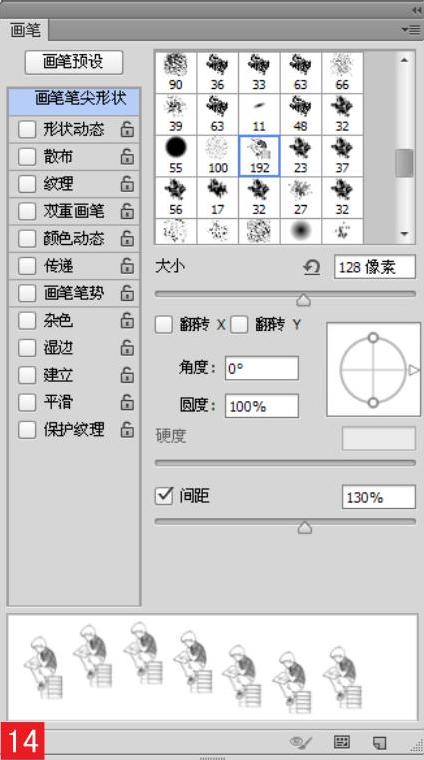The width and height of the screenshot is (424, 760).
Task: Open the brush panel flyout menu
Action: (x=411, y=30)
